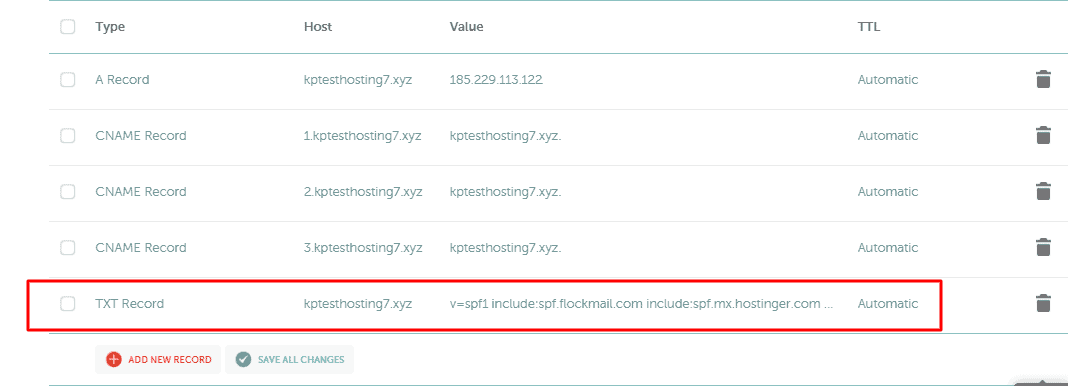
Task: Edit the v=spf1 TXT record value
Action: (641, 304)
